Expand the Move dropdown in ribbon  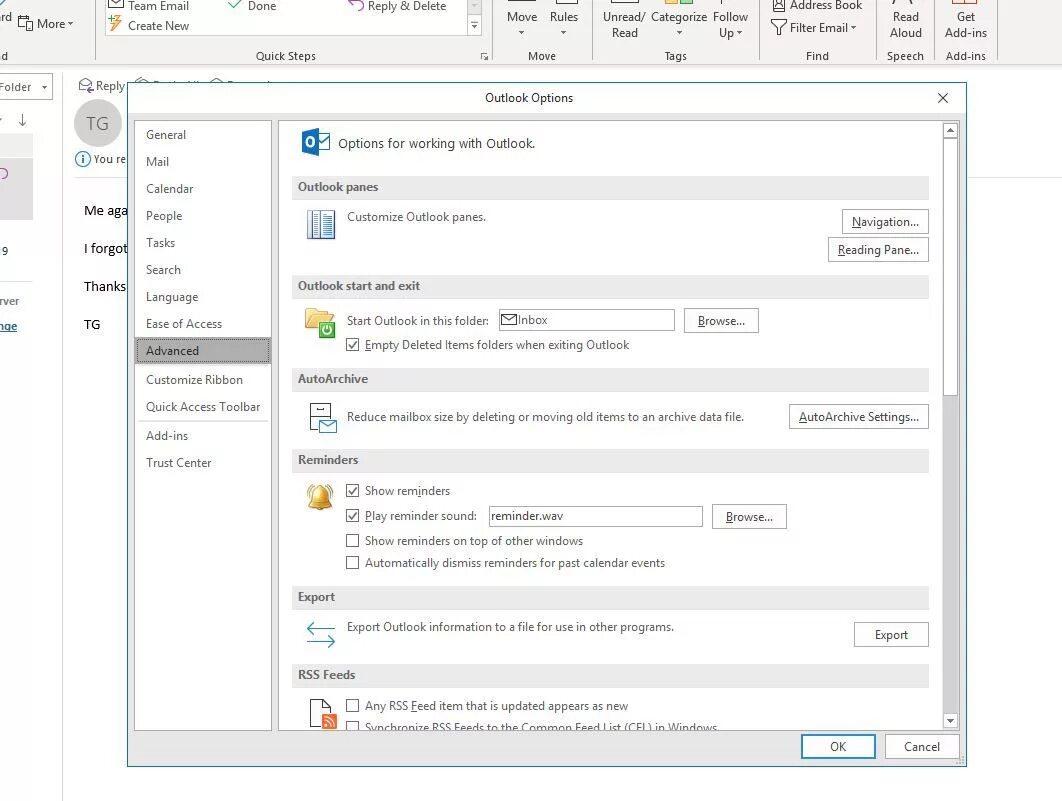522,33
